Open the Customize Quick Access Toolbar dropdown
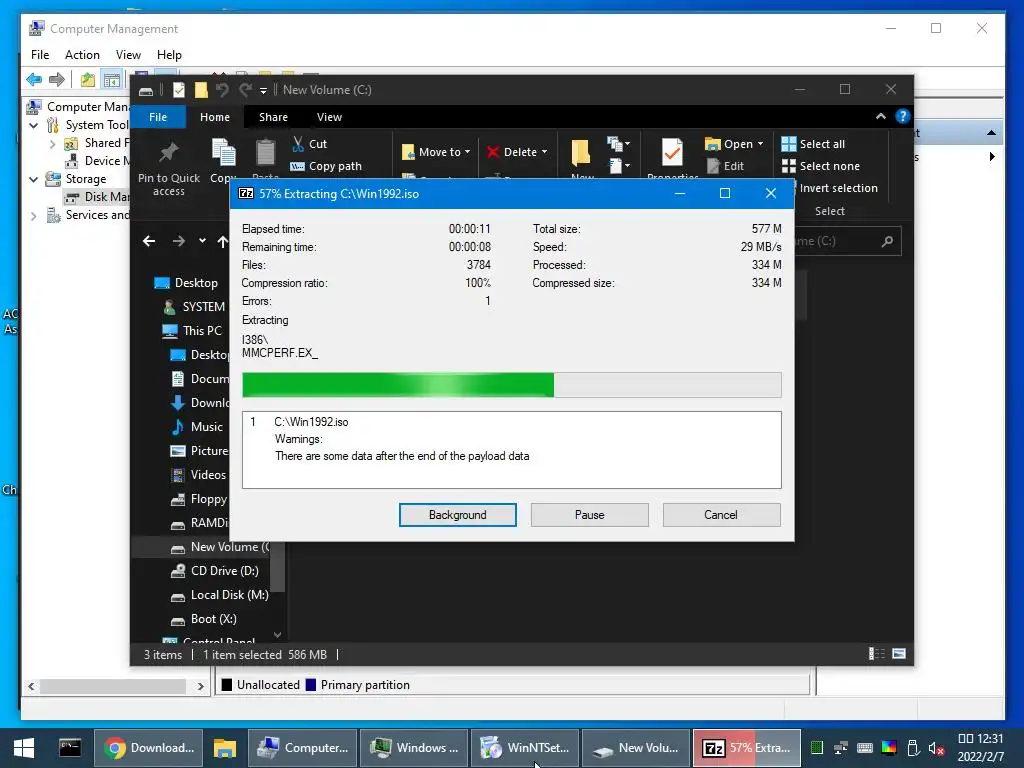The height and width of the screenshot is (768, 1024). 263,91
